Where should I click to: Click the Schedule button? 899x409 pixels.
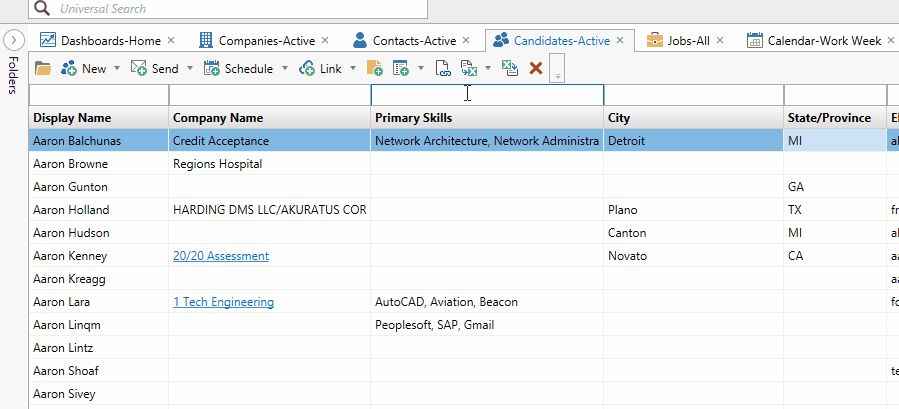point(239,69)
